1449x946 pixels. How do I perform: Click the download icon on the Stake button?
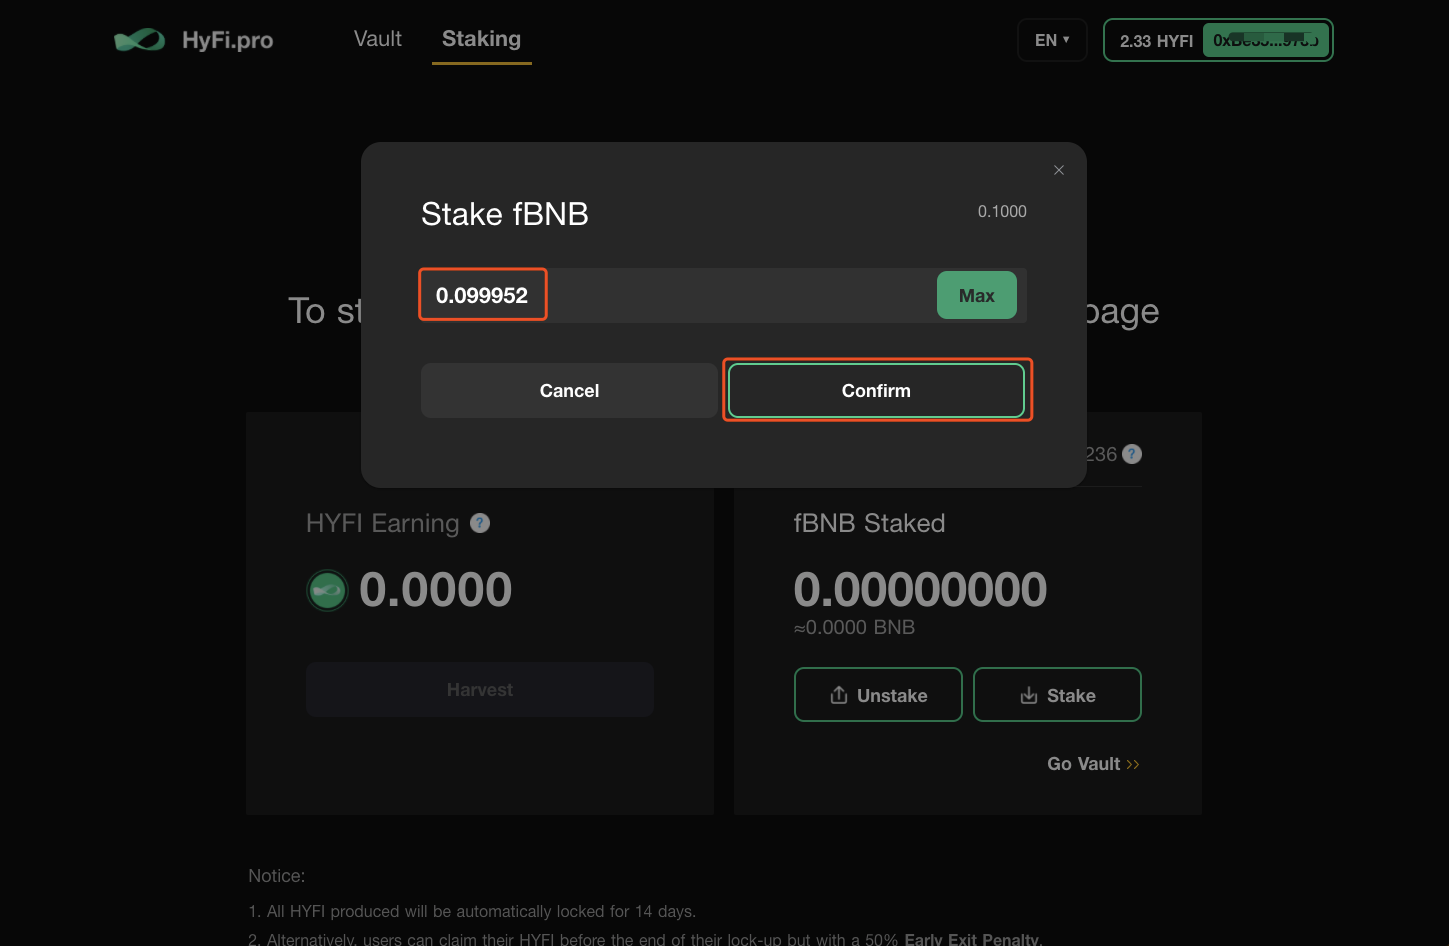click(x=1028, y=695)
